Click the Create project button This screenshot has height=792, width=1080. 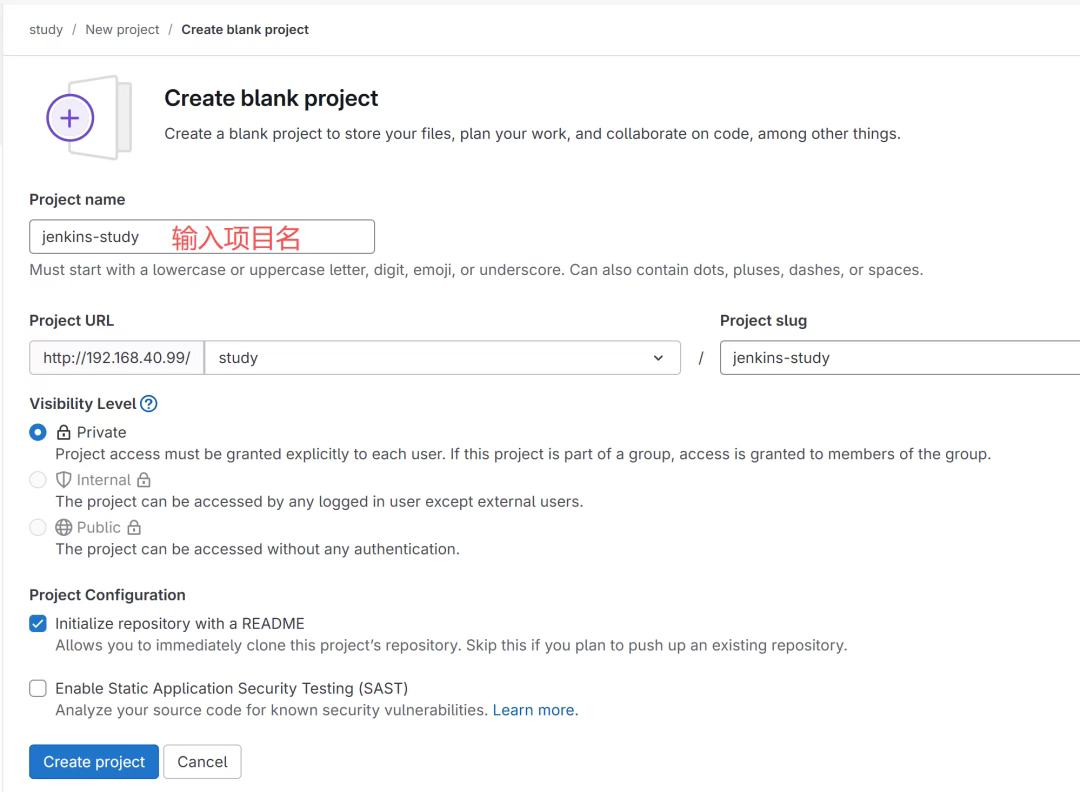[x=94, y=762]
